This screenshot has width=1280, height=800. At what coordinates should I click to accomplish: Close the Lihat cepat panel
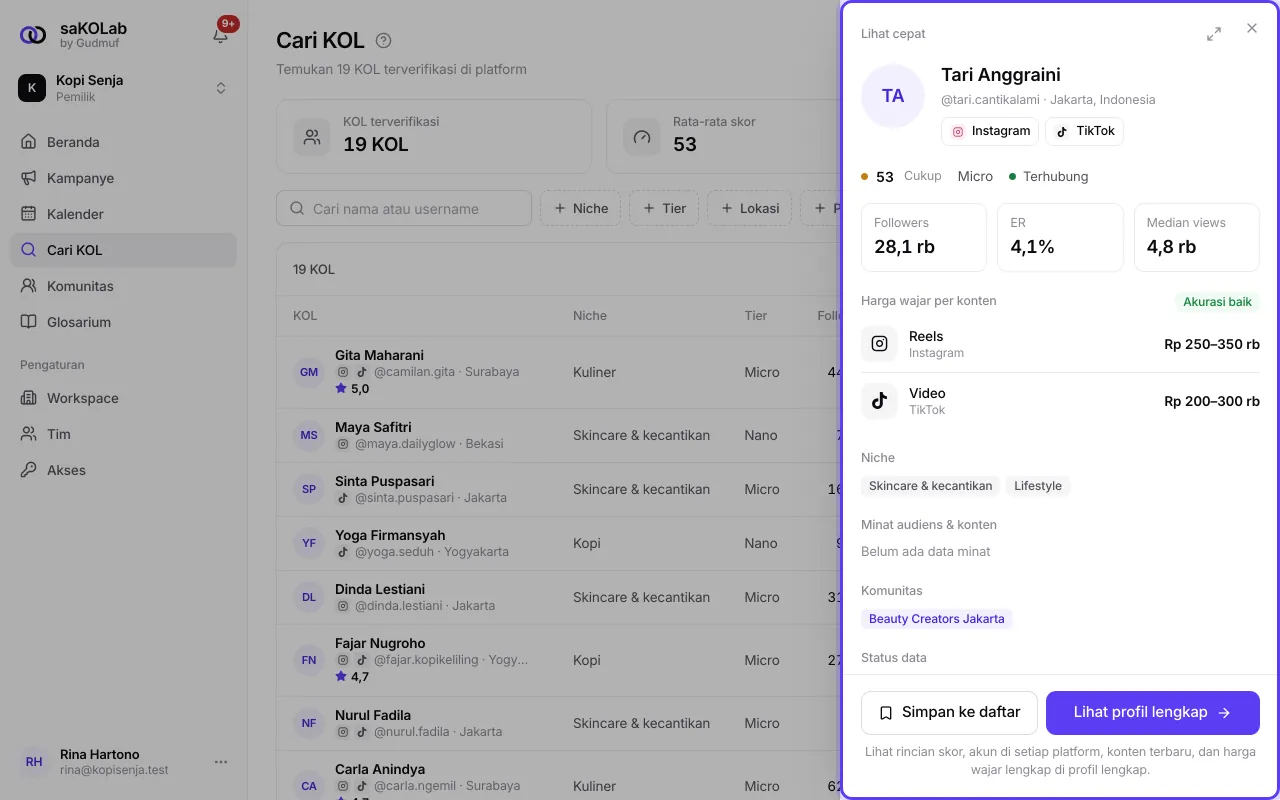(x=1252, y=28)
